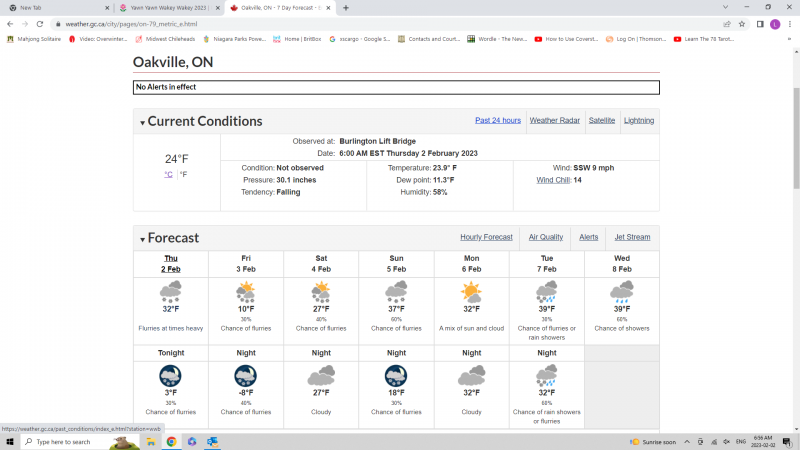Open the Chrome three-dot menu
Screen dimensions: 800x450
790,24
